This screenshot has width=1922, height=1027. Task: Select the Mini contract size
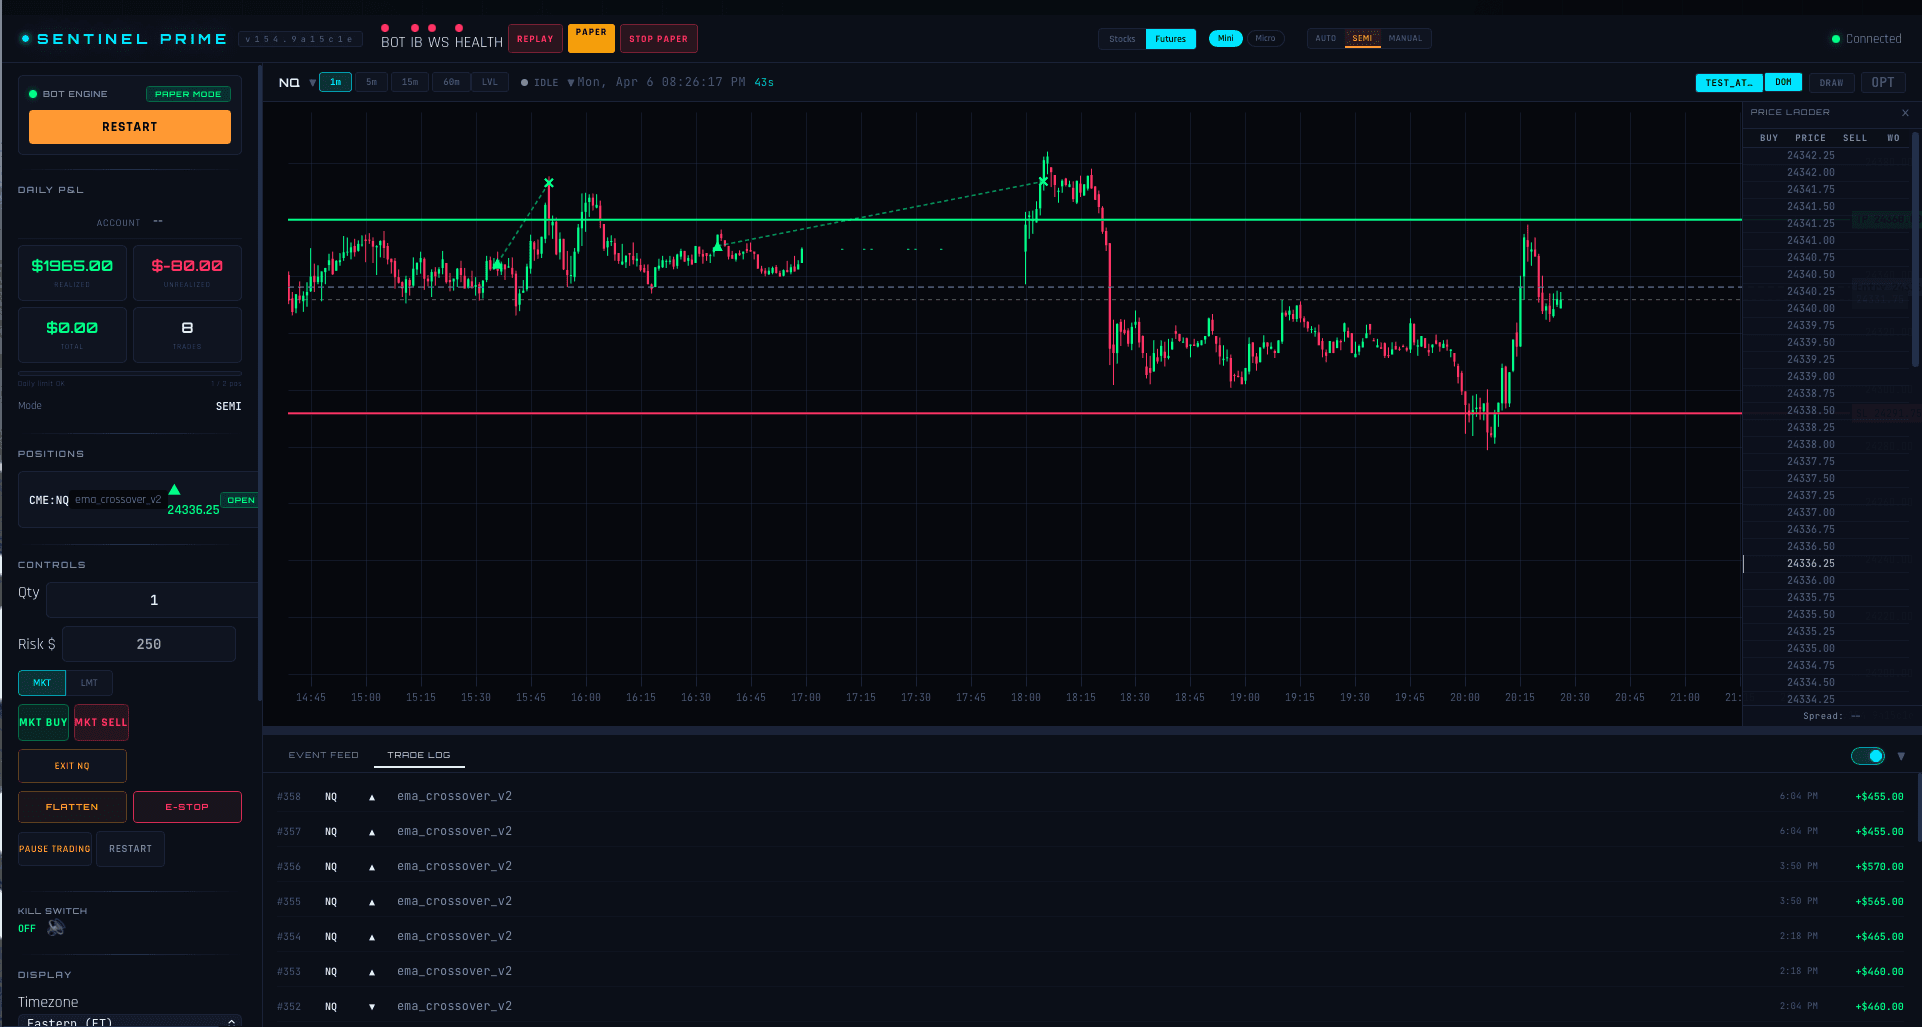point(1226,38)
